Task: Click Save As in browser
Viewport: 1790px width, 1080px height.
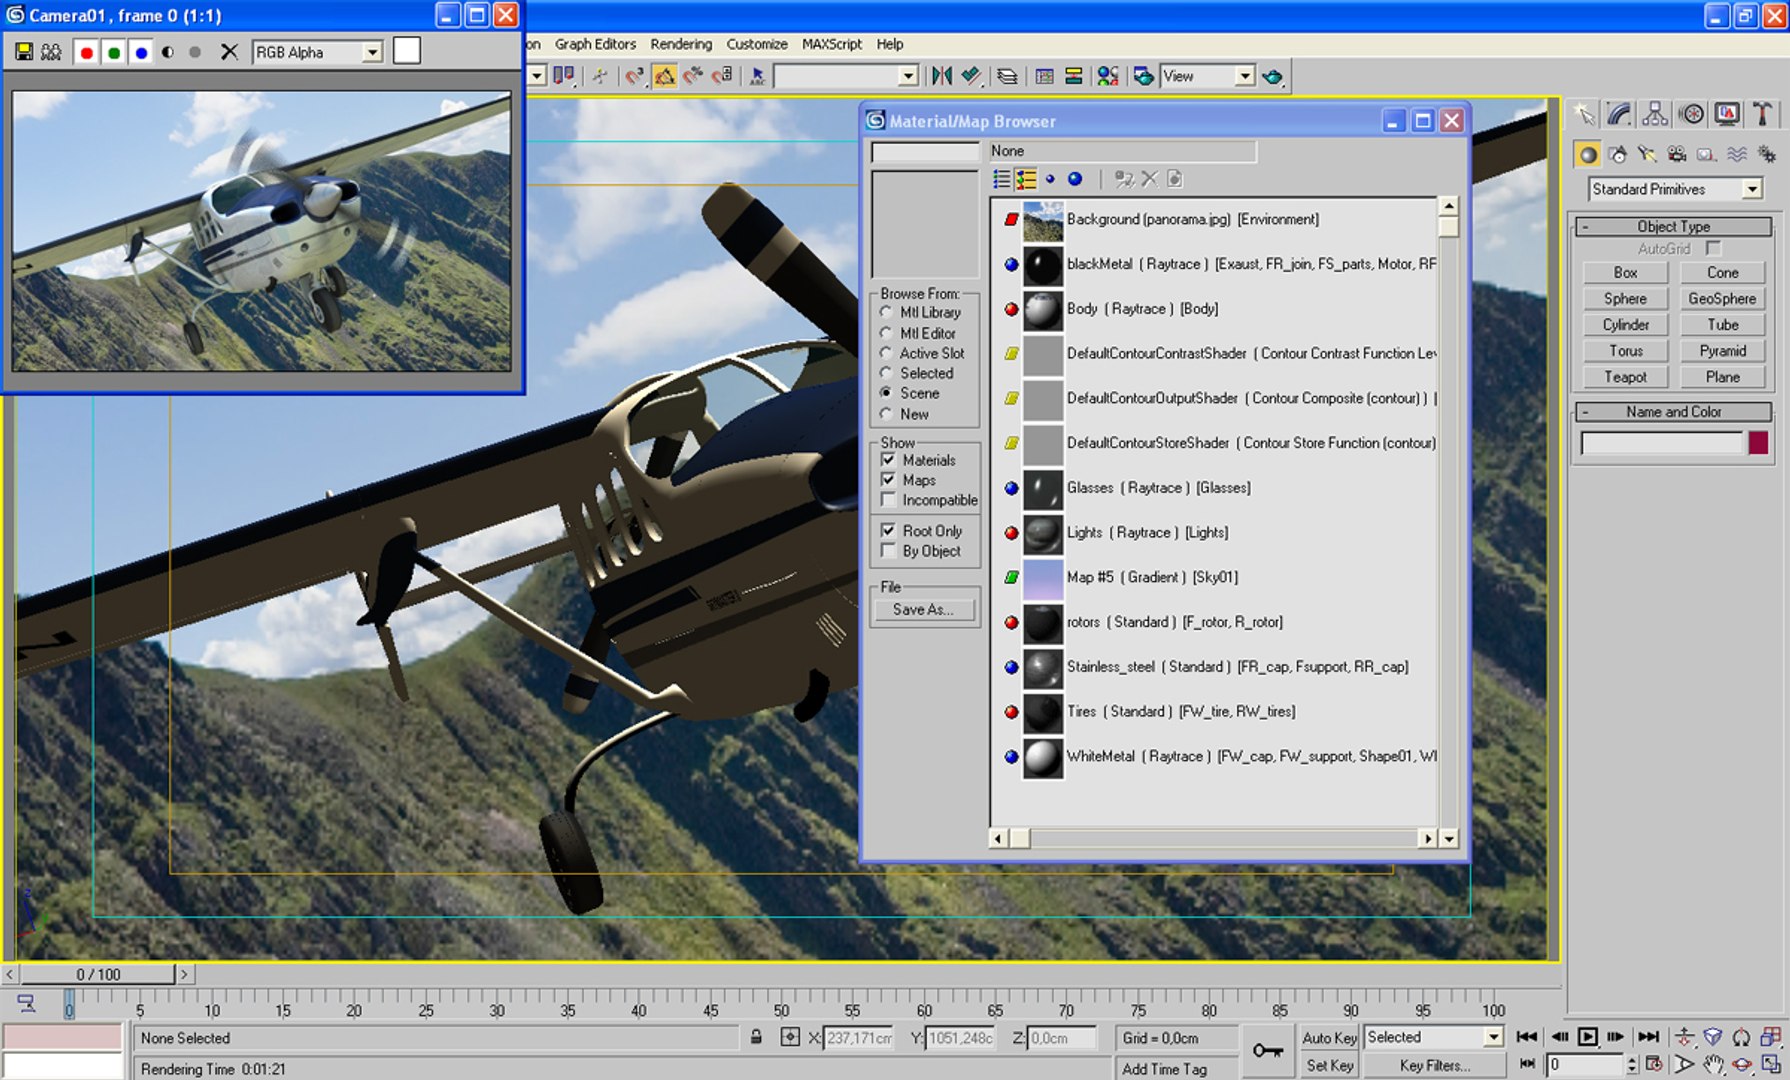Action: pos(923,609)
